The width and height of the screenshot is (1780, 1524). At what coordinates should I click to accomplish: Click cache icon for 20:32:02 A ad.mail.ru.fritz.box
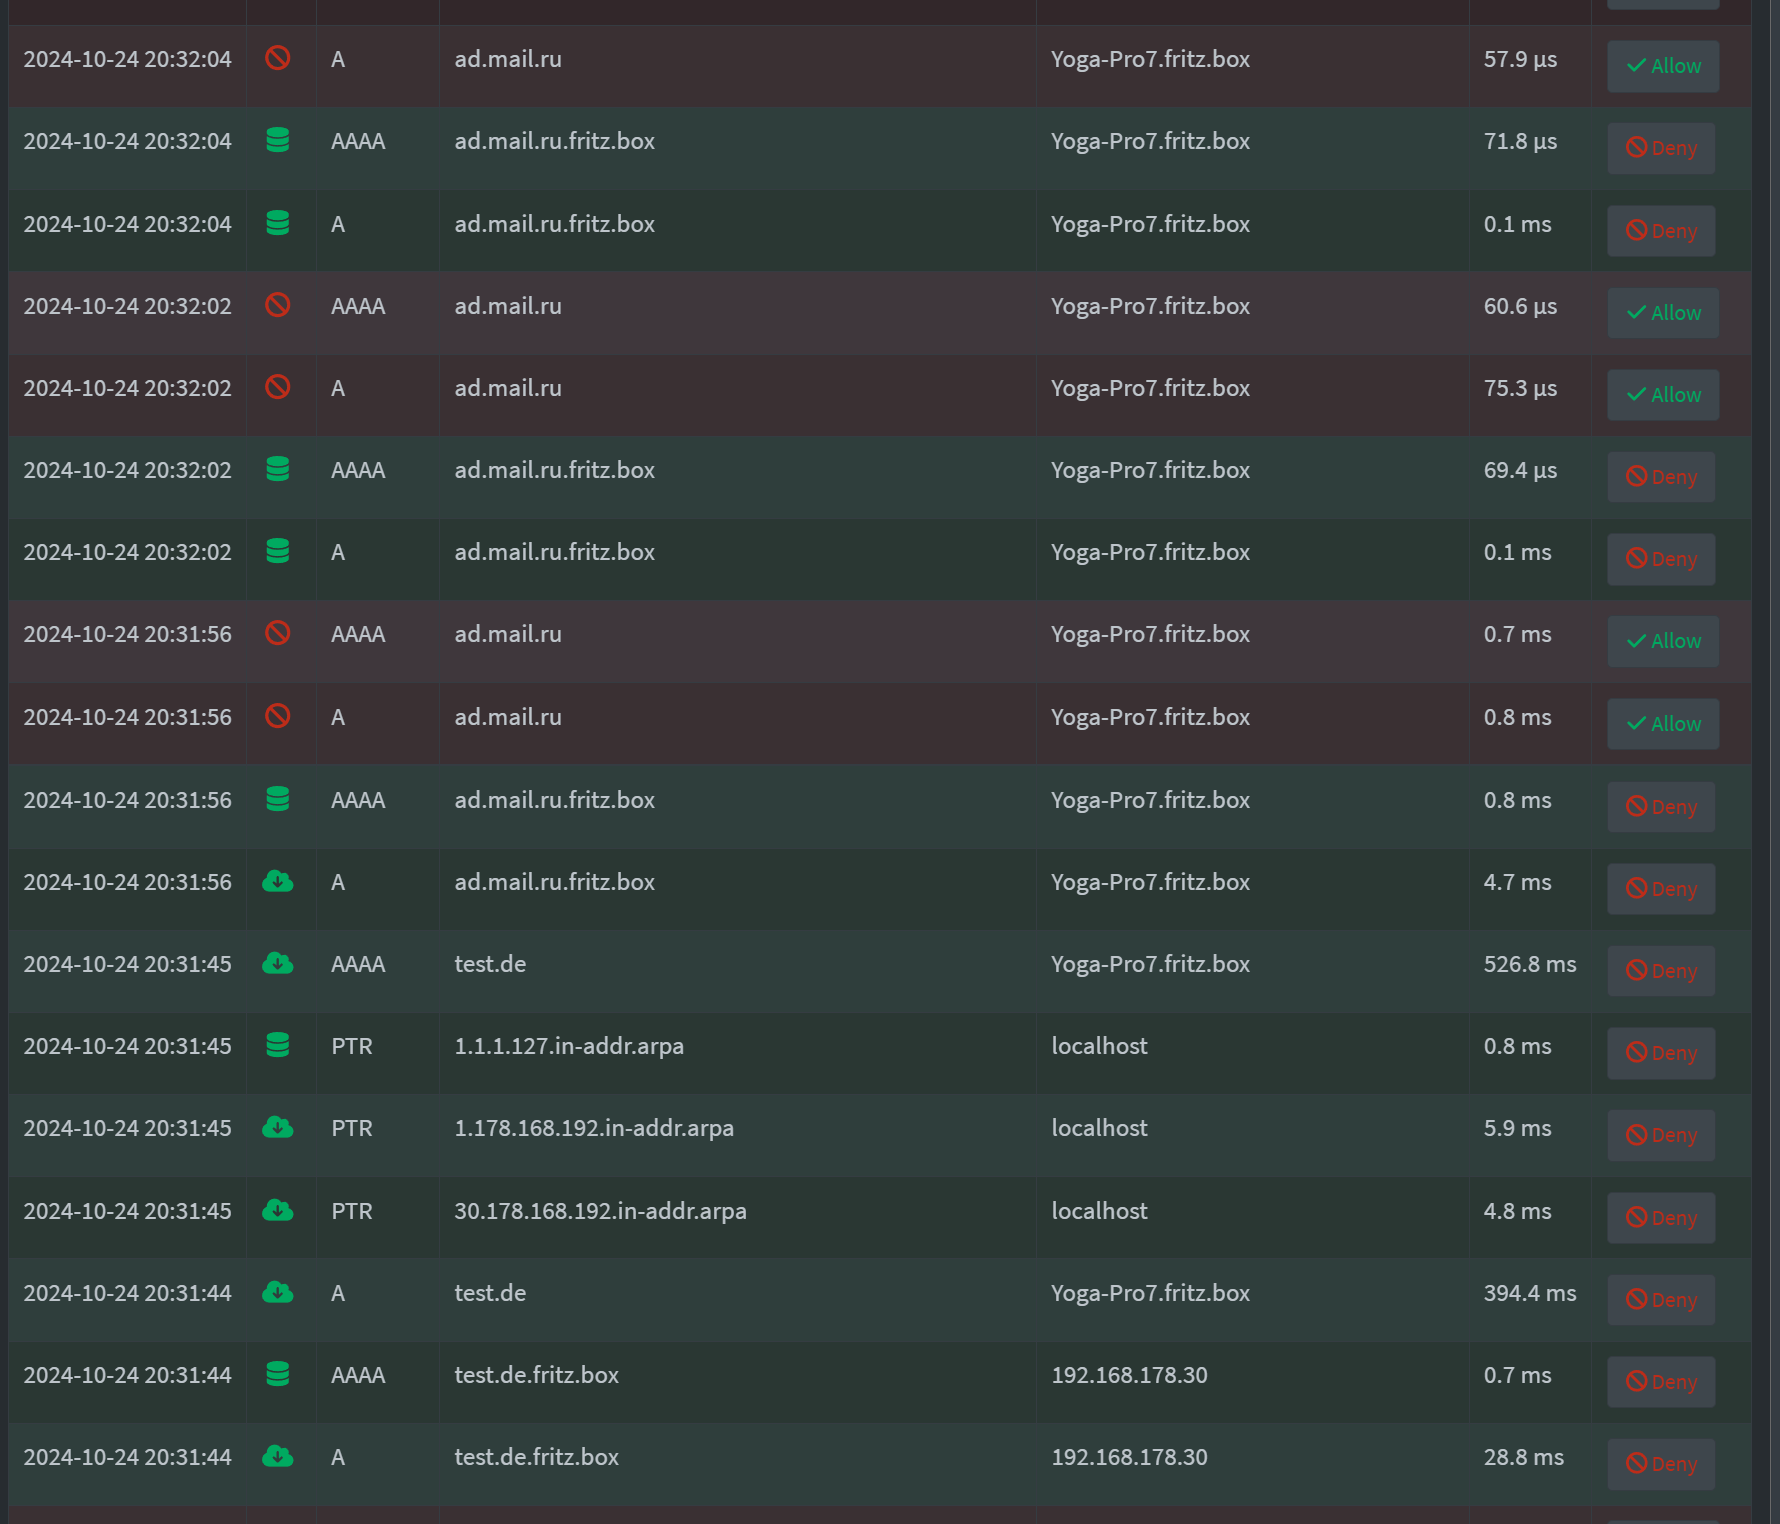278,551
